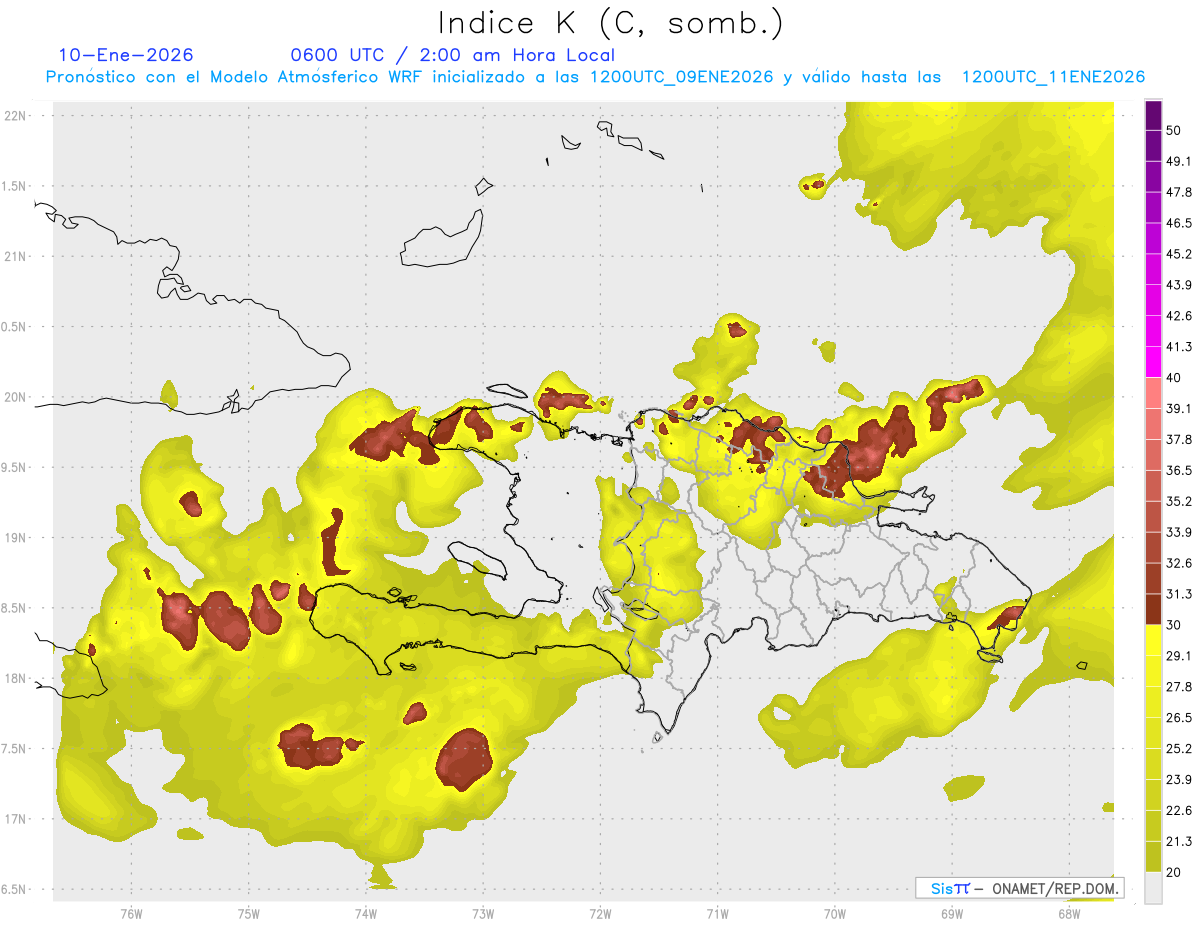Image resolution: width=1200 pixels, height=927 pixels.
Task: Click the colorbar label '22.6'
Action: [1179, 811]
